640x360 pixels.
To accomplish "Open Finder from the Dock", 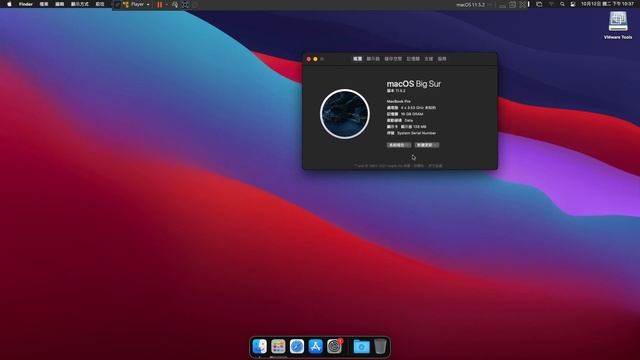I will 260,347.
